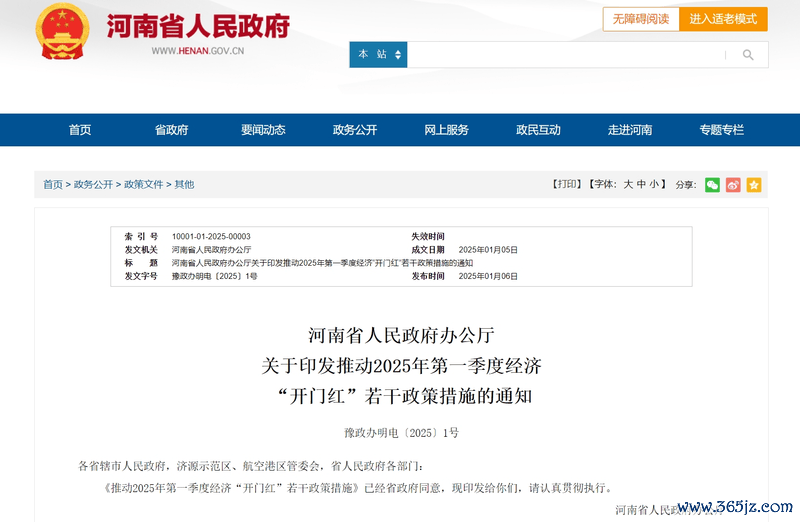Viewport: 800px width, 522px height.
Task: Click inside the site search input field
Action: tap(566, 55)
